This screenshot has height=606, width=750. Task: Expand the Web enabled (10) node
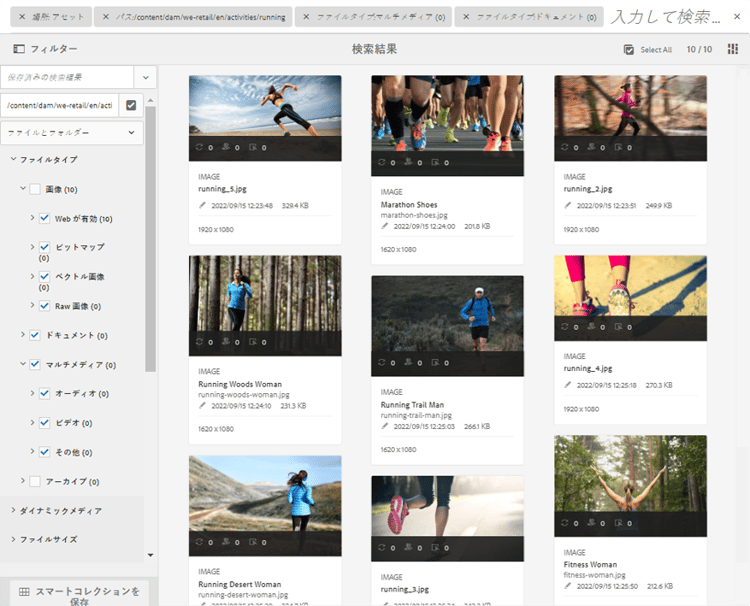coord(32,218)
